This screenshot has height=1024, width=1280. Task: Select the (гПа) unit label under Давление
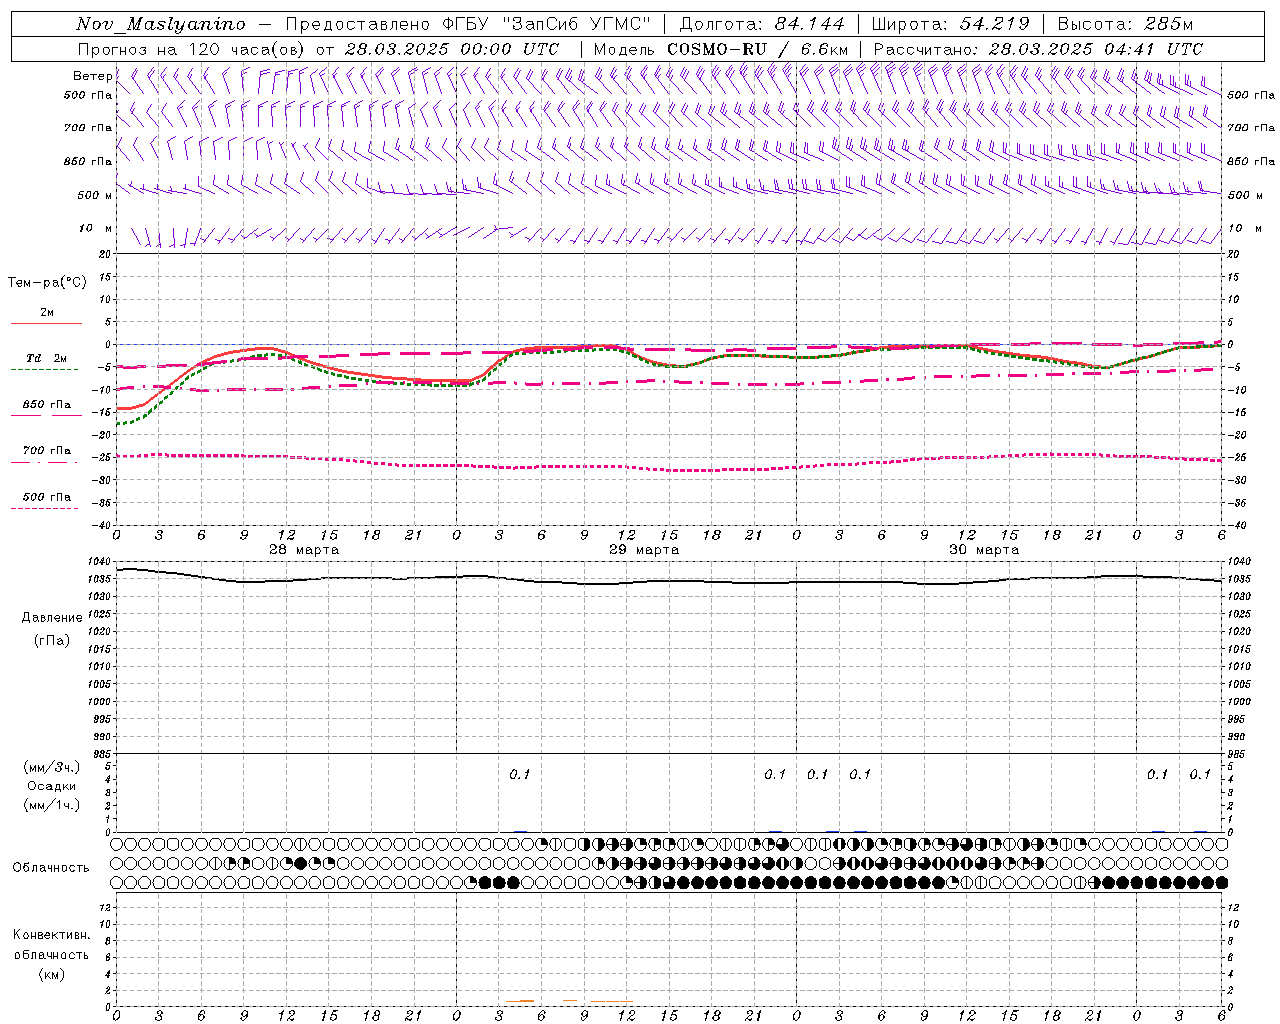[52, 640]
